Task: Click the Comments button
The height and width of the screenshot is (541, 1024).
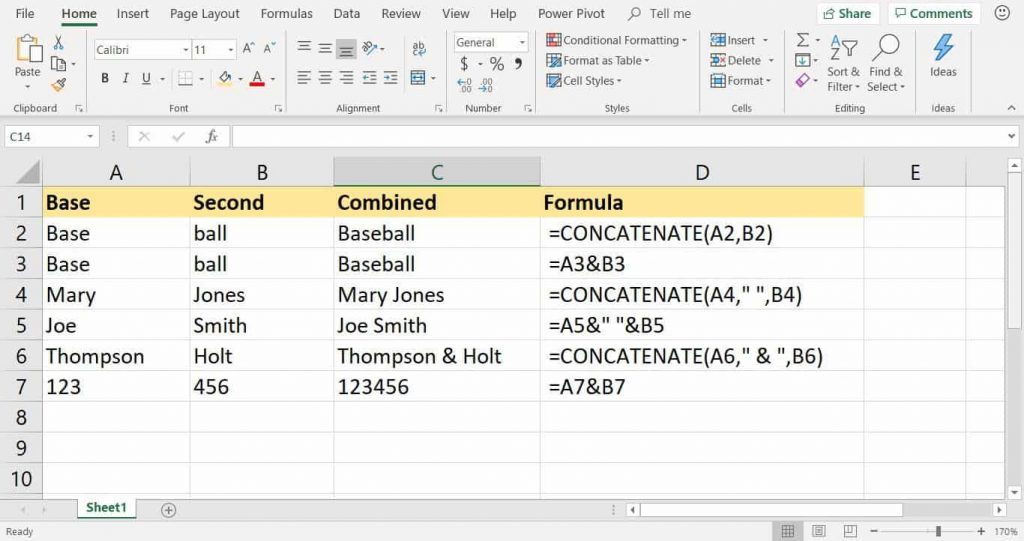Action: click(x=932, y=14)
